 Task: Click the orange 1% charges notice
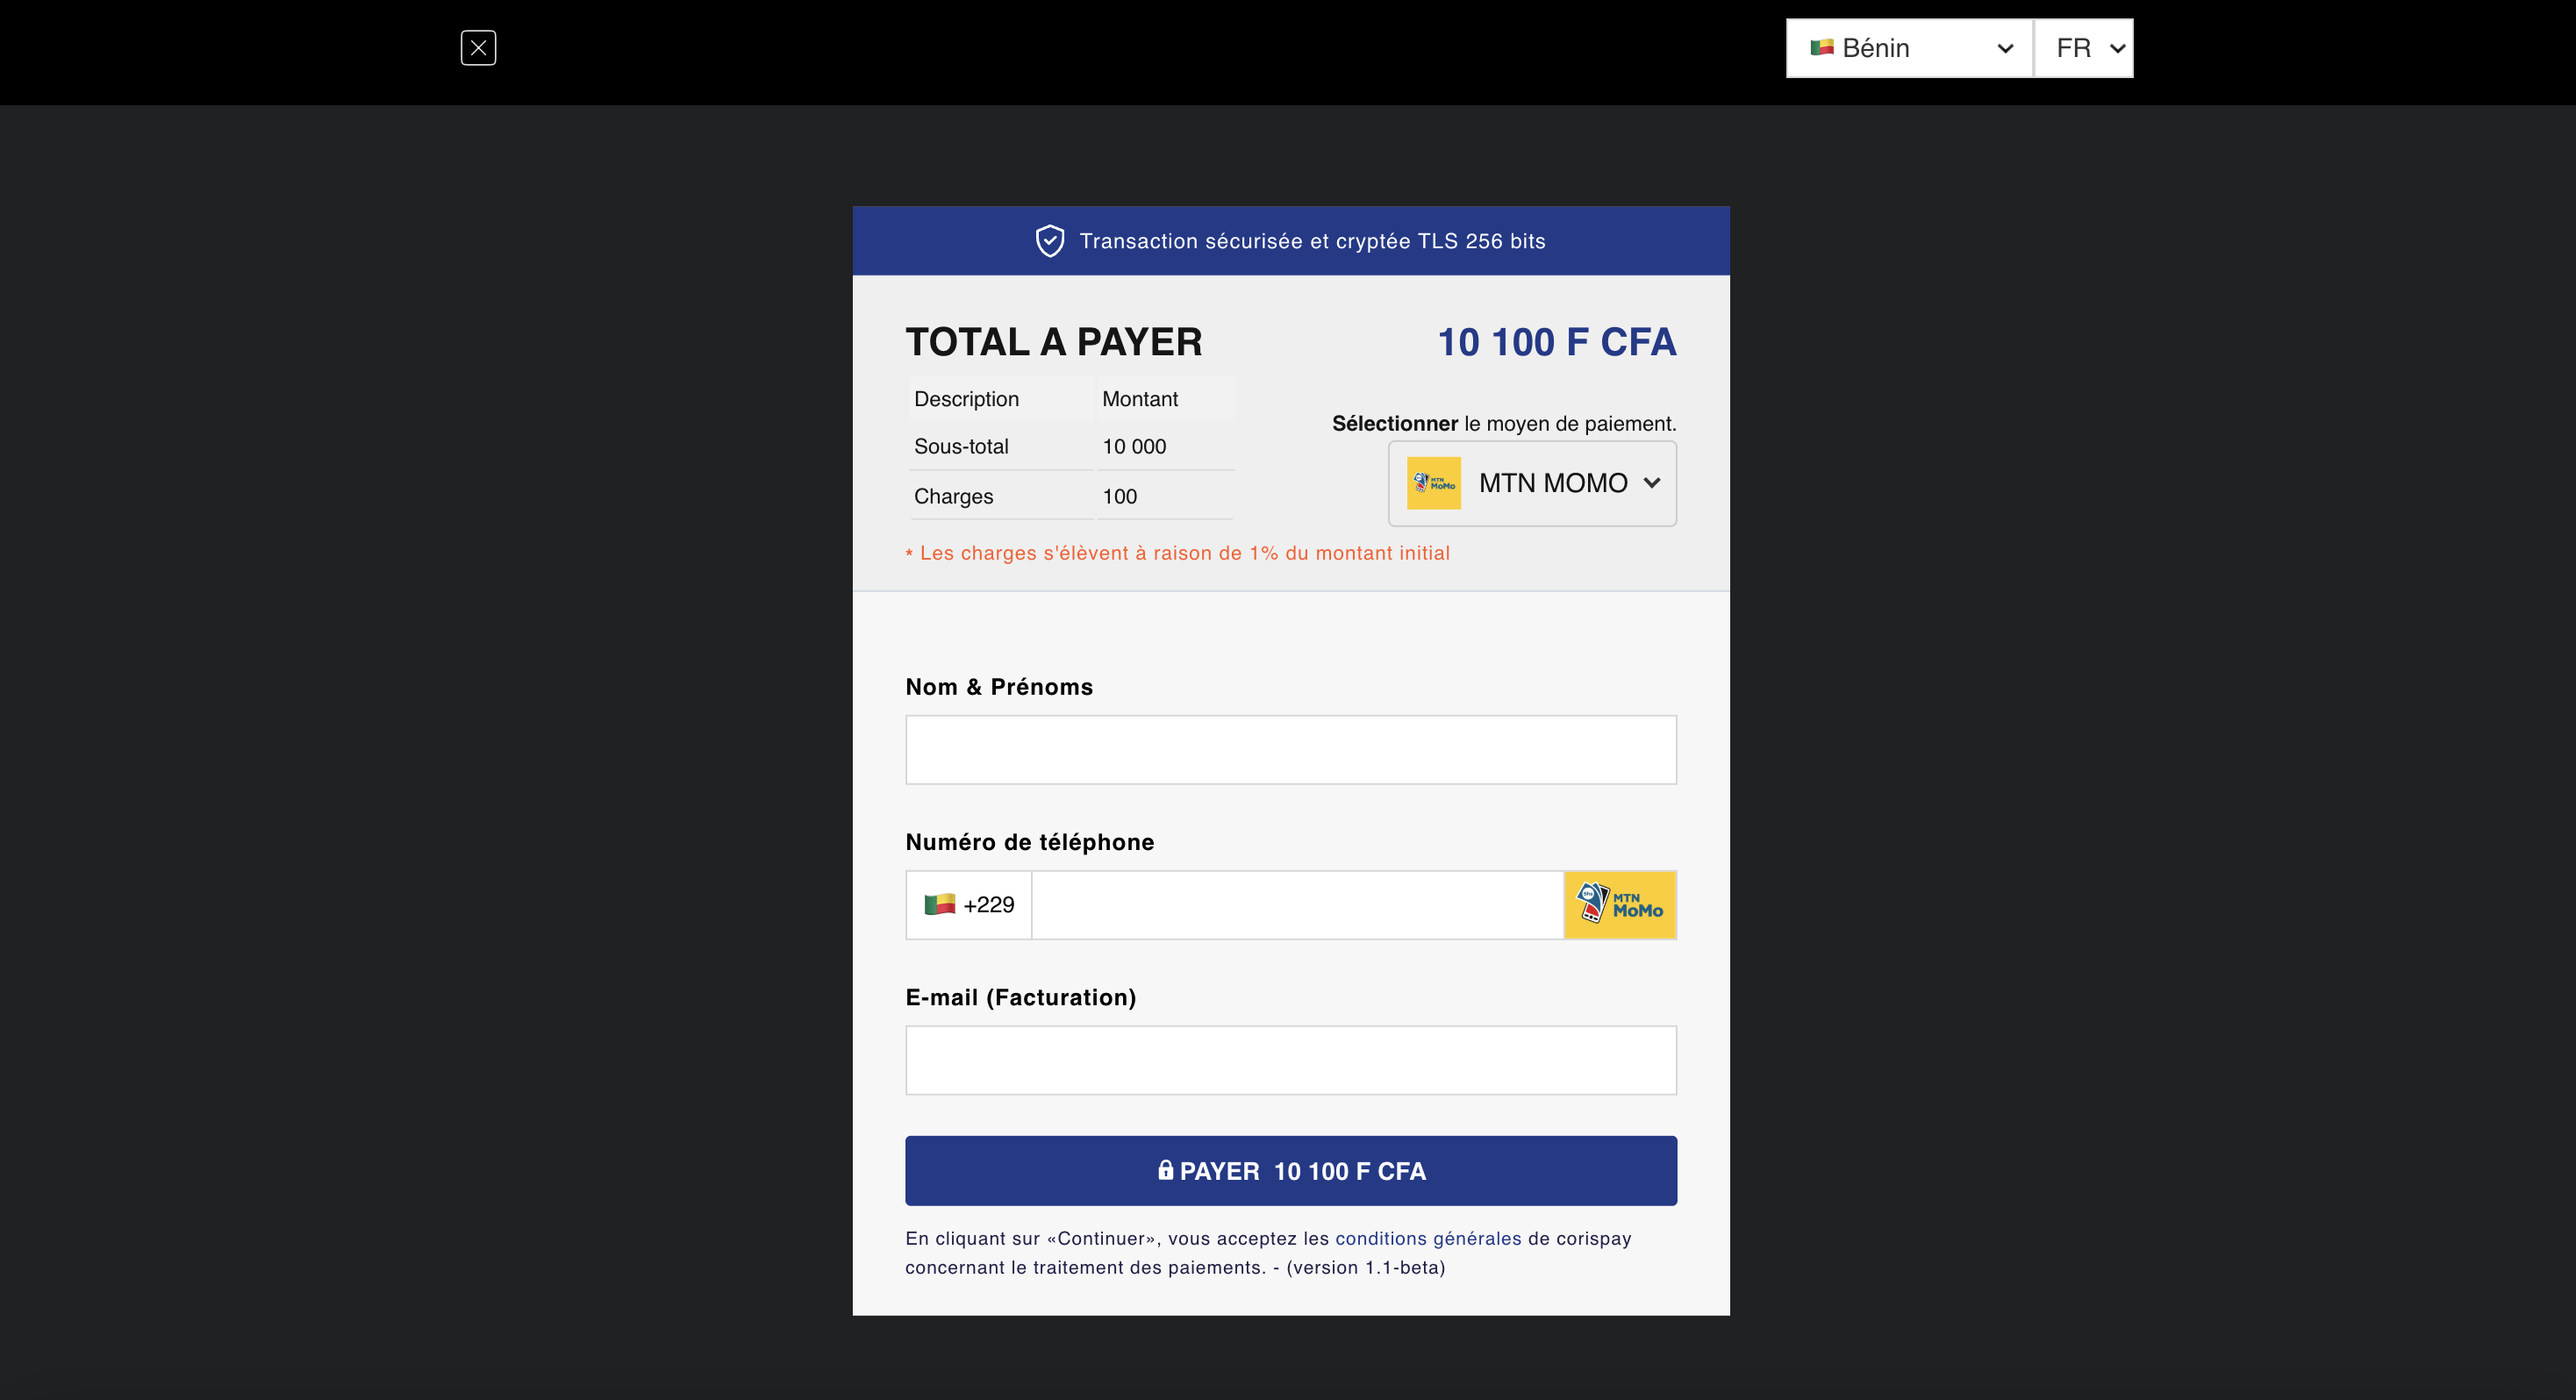click(x=1177, y=552)
